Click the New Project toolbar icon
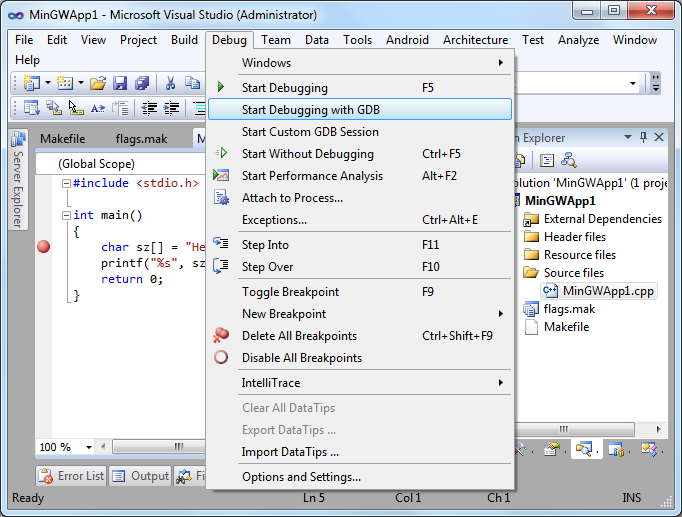Screen dimensions: 682x517 (x=31, y=83)
